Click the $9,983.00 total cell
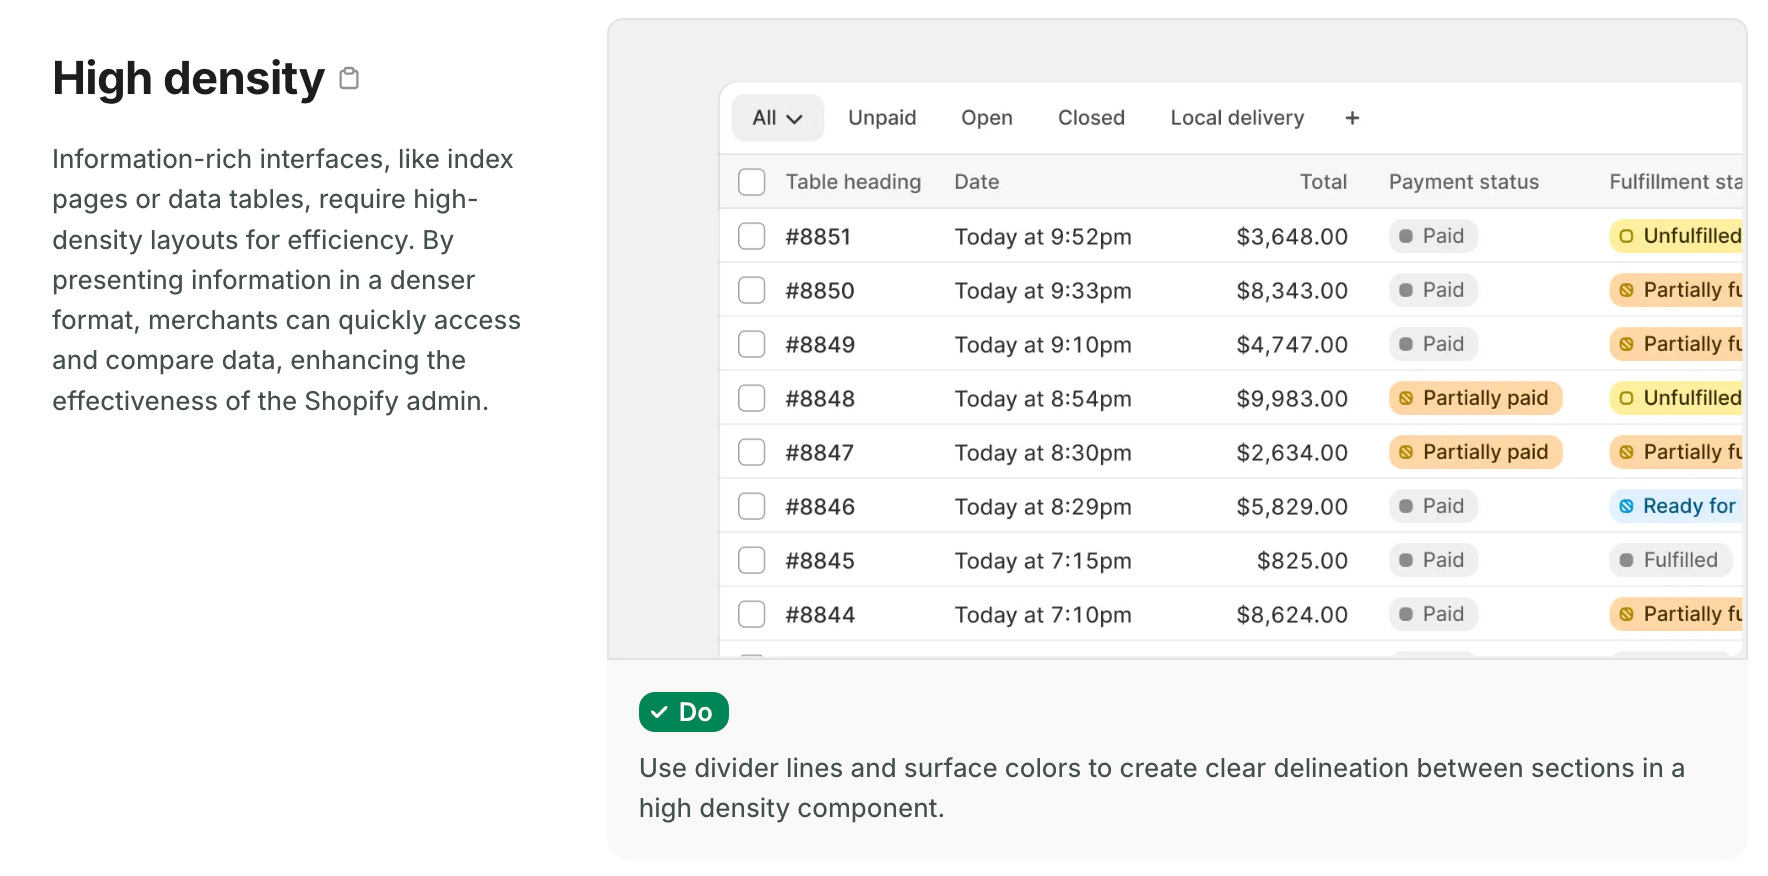 1292,399
